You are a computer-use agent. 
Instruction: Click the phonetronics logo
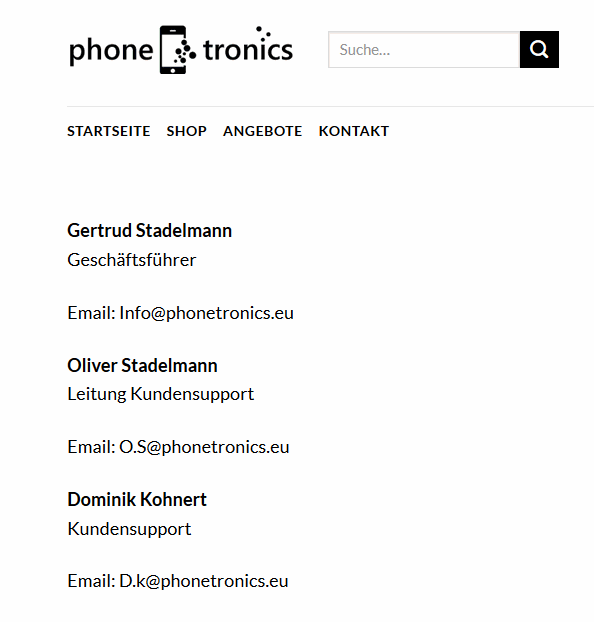pos(181,50)
